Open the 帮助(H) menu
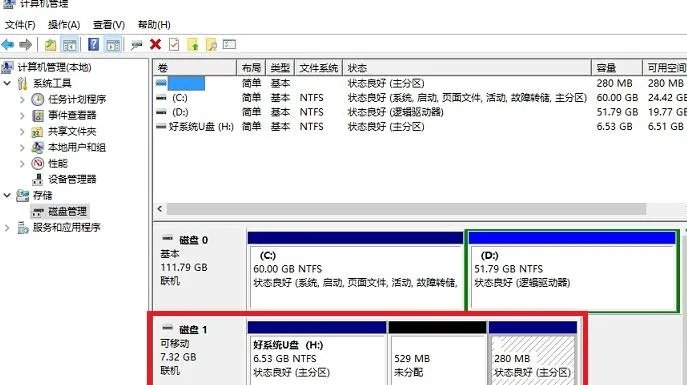Screen dimensions: 687x385 click(154, 25)
